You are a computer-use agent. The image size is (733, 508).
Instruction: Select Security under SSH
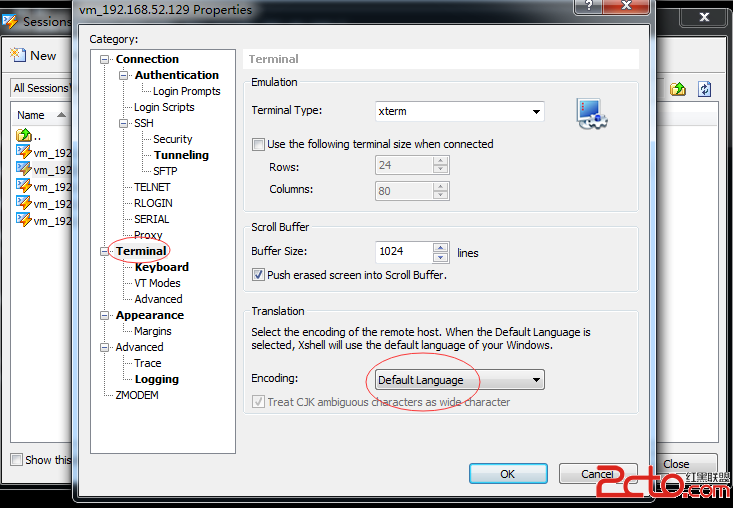(172, 139)
